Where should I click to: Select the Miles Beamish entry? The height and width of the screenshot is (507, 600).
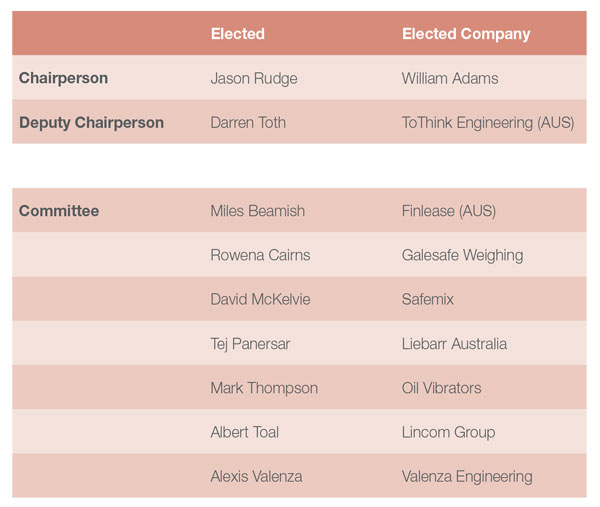tap(258, 211)
